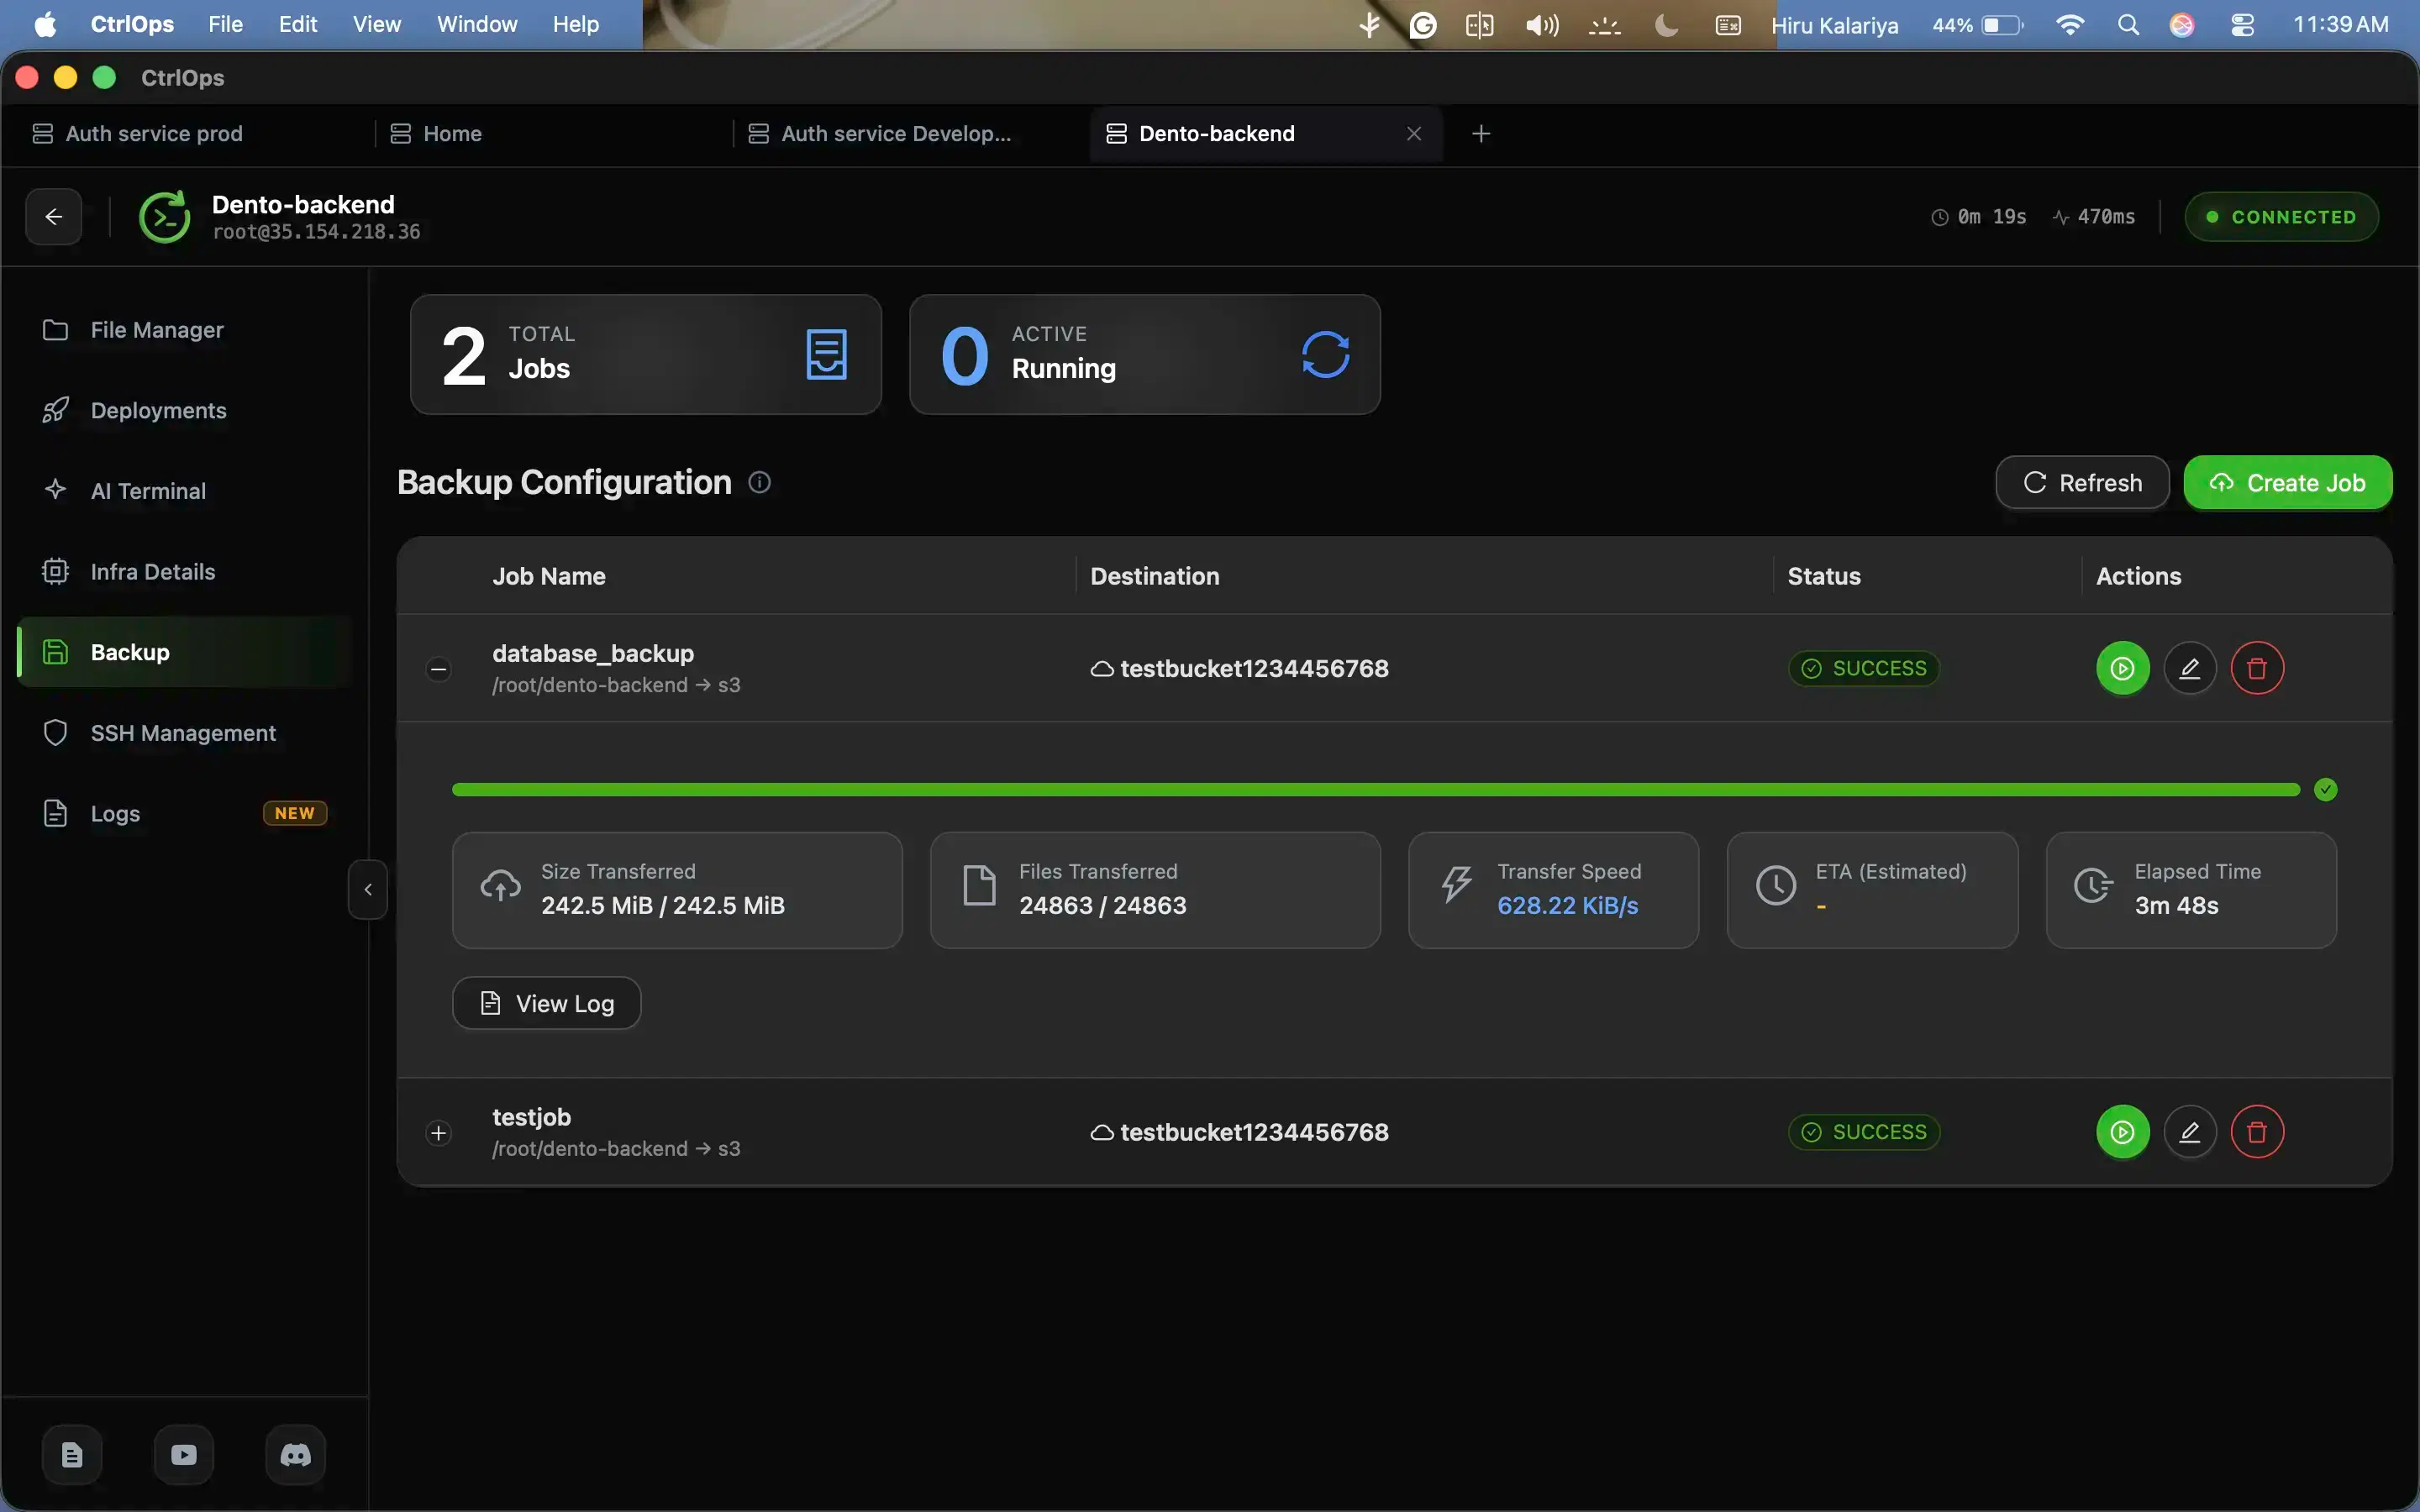Click the Files Transferred card

1155,890
